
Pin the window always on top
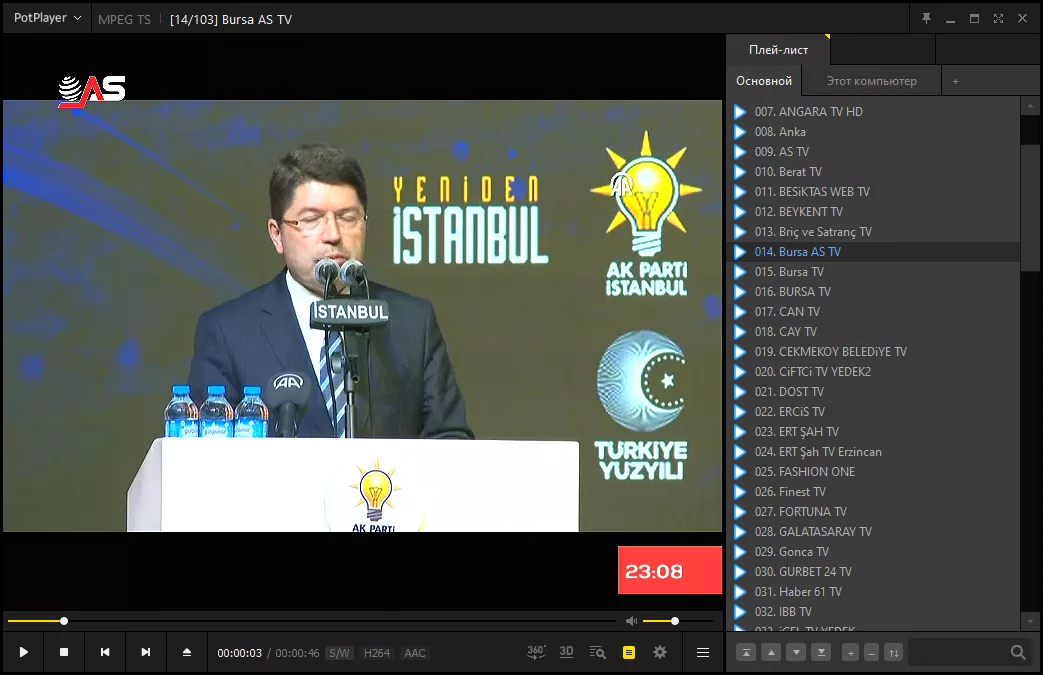tap(926, 19)
